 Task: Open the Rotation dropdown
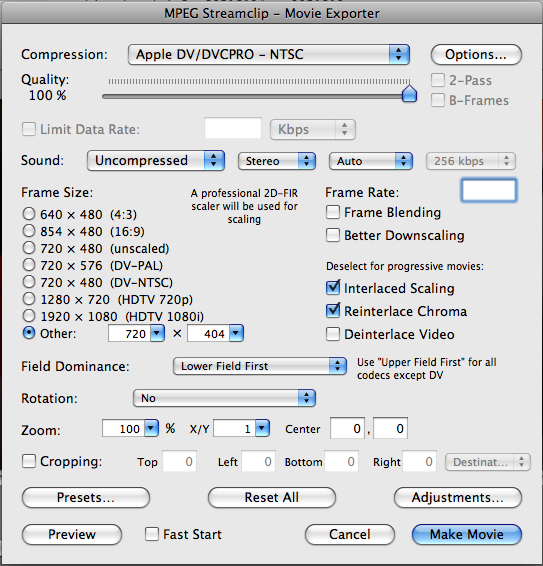click(224, 398)
